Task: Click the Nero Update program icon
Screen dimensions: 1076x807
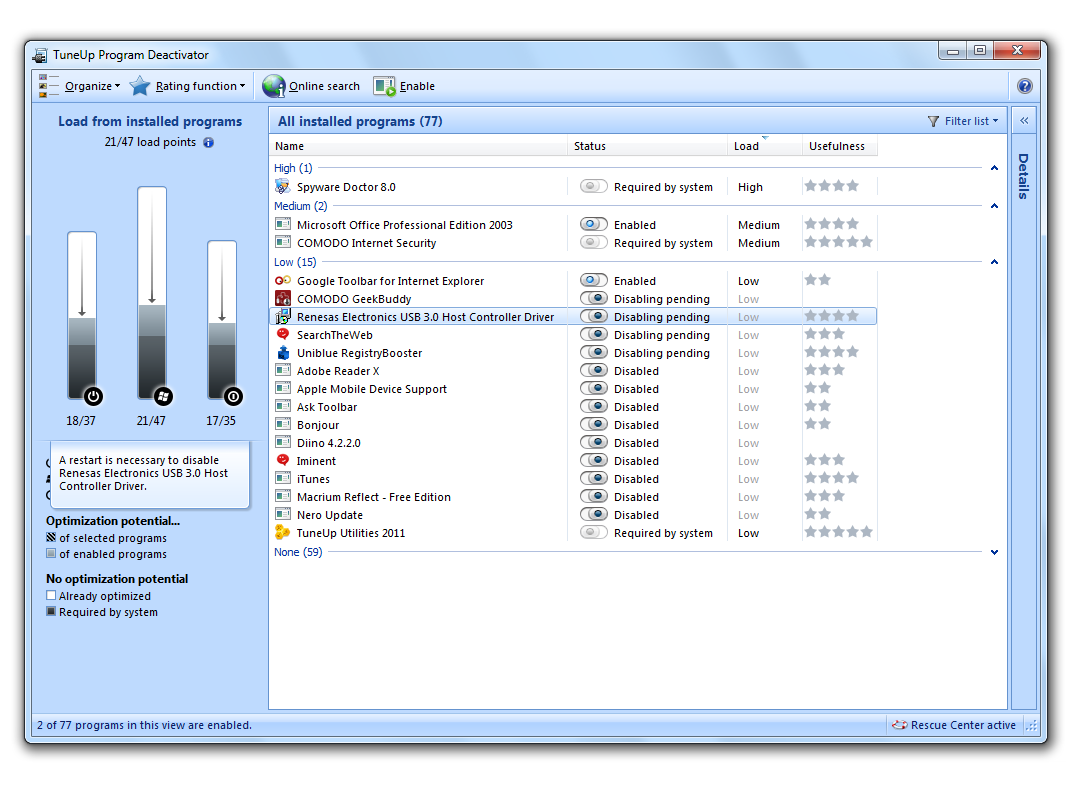Action: pos(282,515)
